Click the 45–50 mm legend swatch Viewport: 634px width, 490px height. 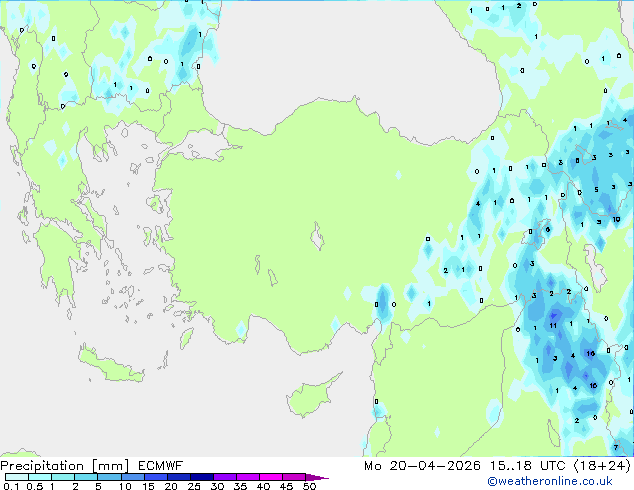(294, 477)
